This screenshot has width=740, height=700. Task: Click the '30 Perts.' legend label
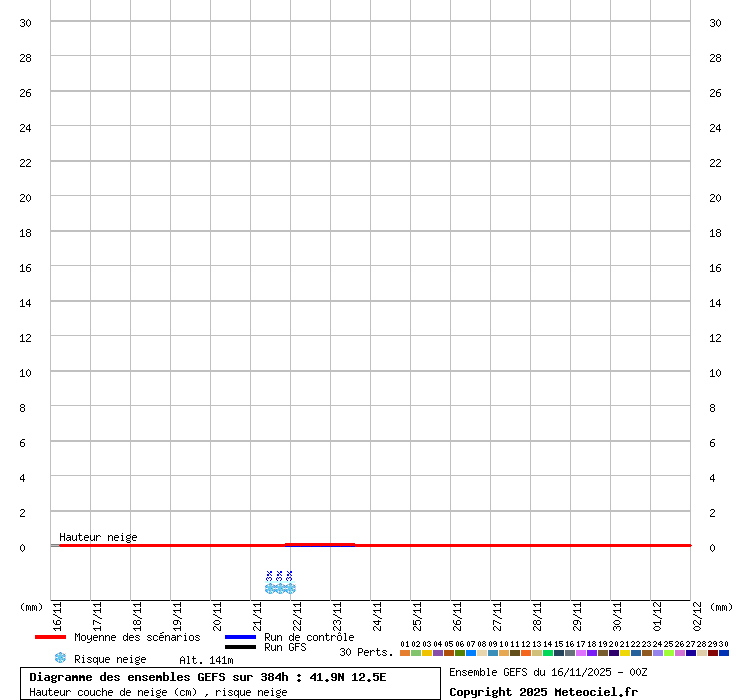(366, 652)
